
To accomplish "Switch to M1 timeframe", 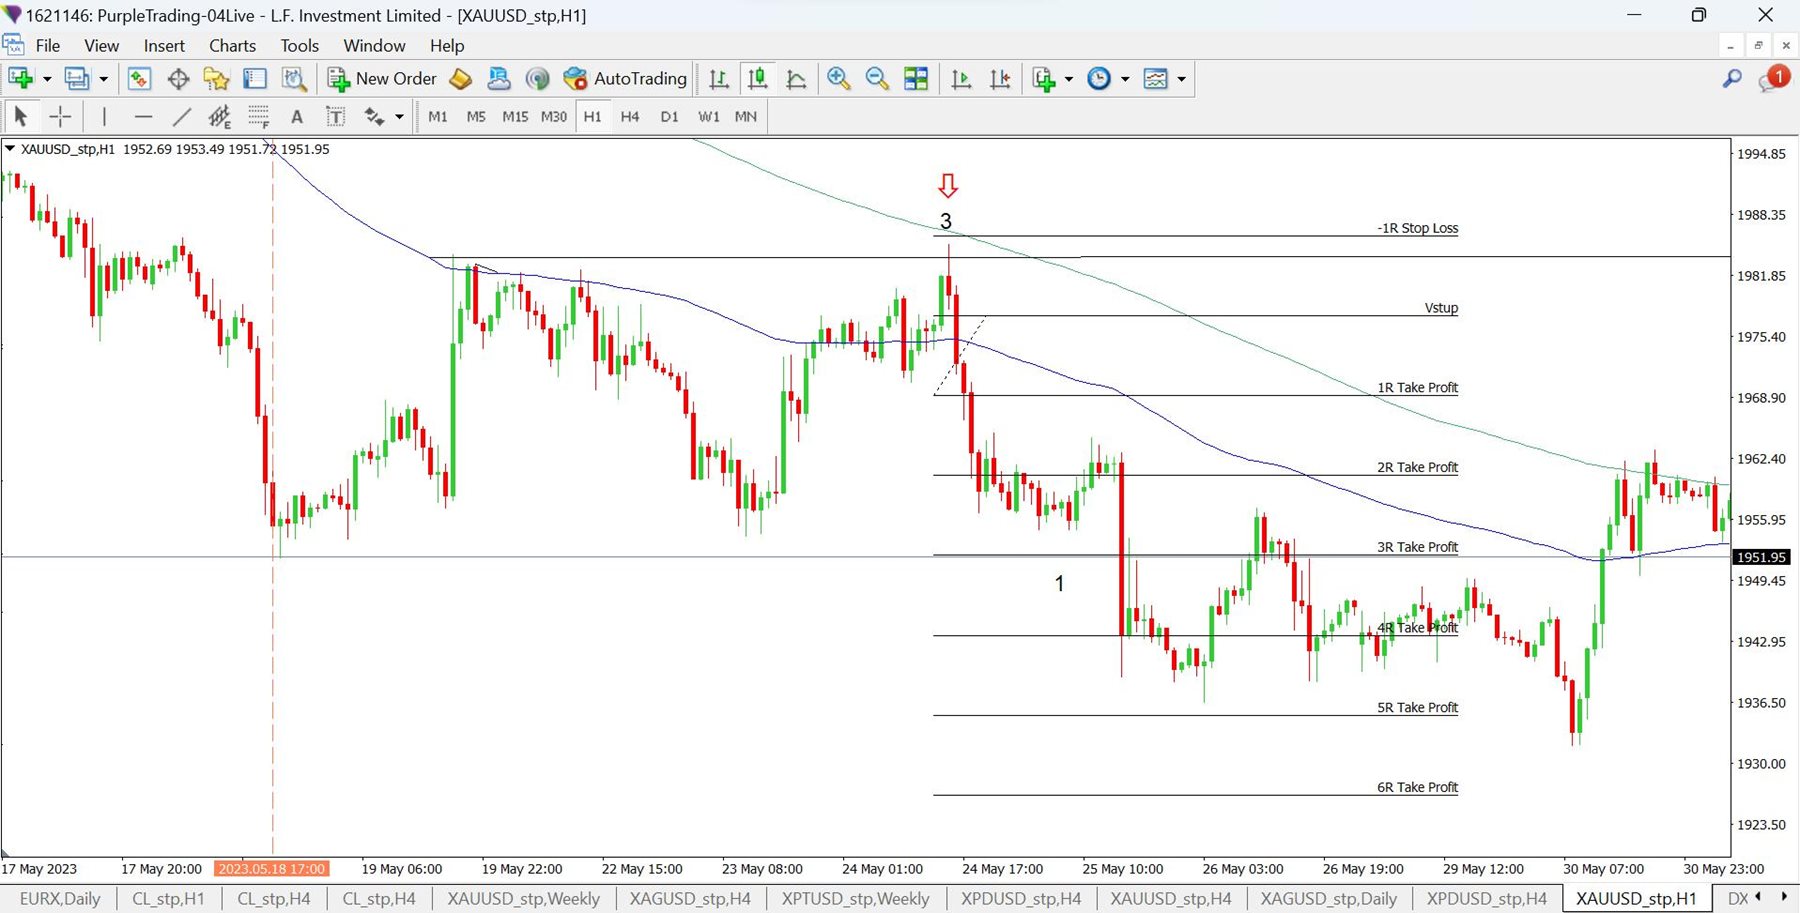I will 438,117.
